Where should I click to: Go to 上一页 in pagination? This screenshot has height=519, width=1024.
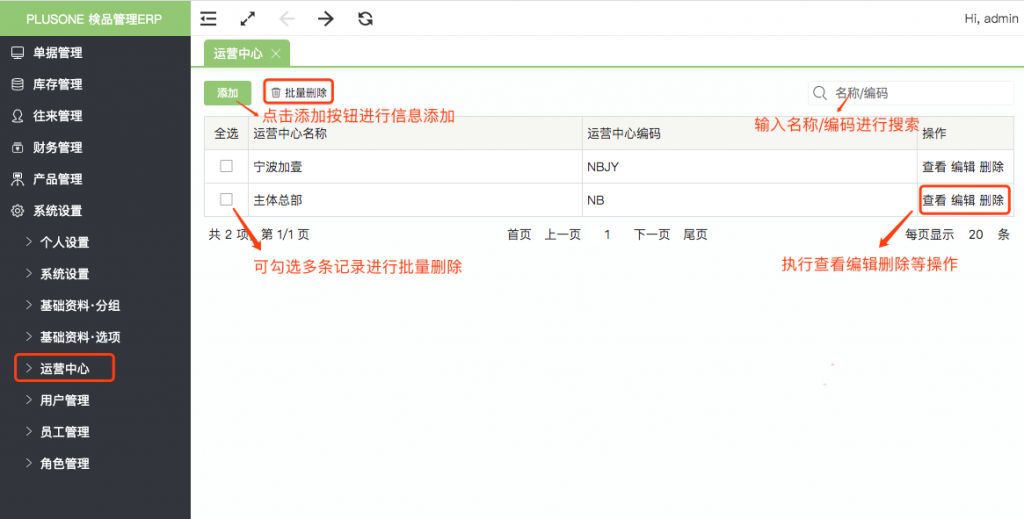pos(563,234)
